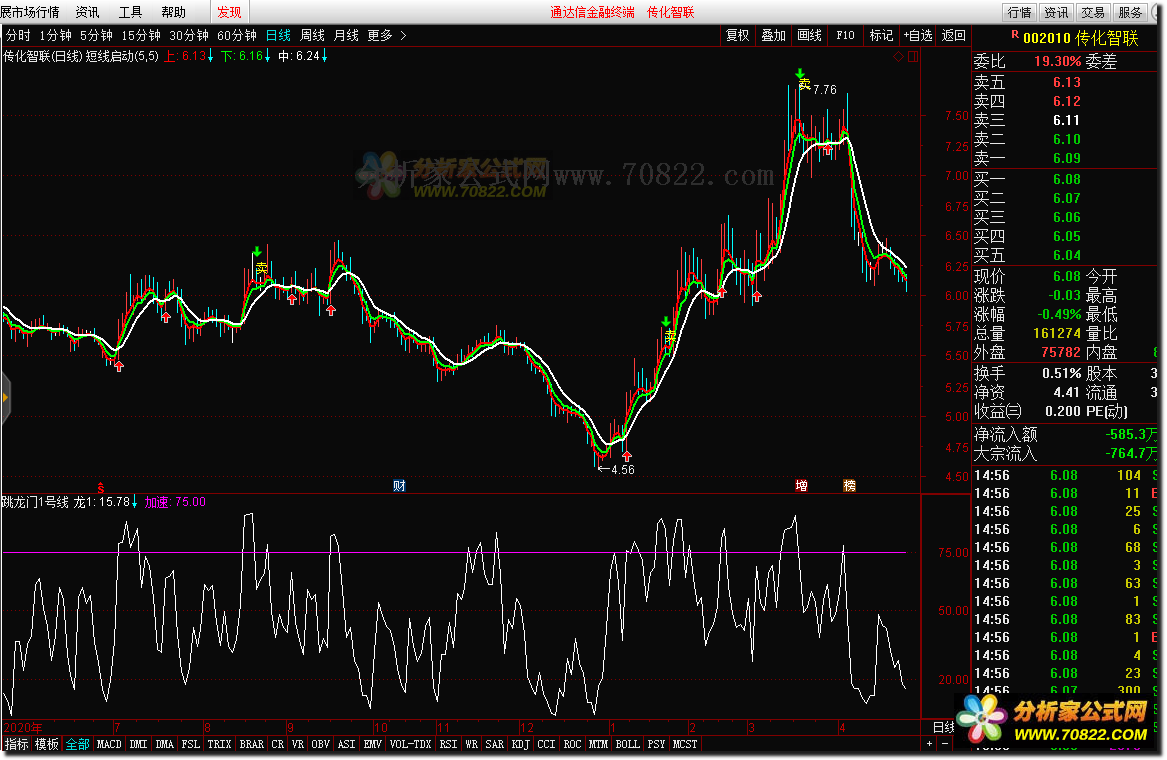Click the 增 event marker on timeline
Screen dimensions: 1167x760
point(802,486)
